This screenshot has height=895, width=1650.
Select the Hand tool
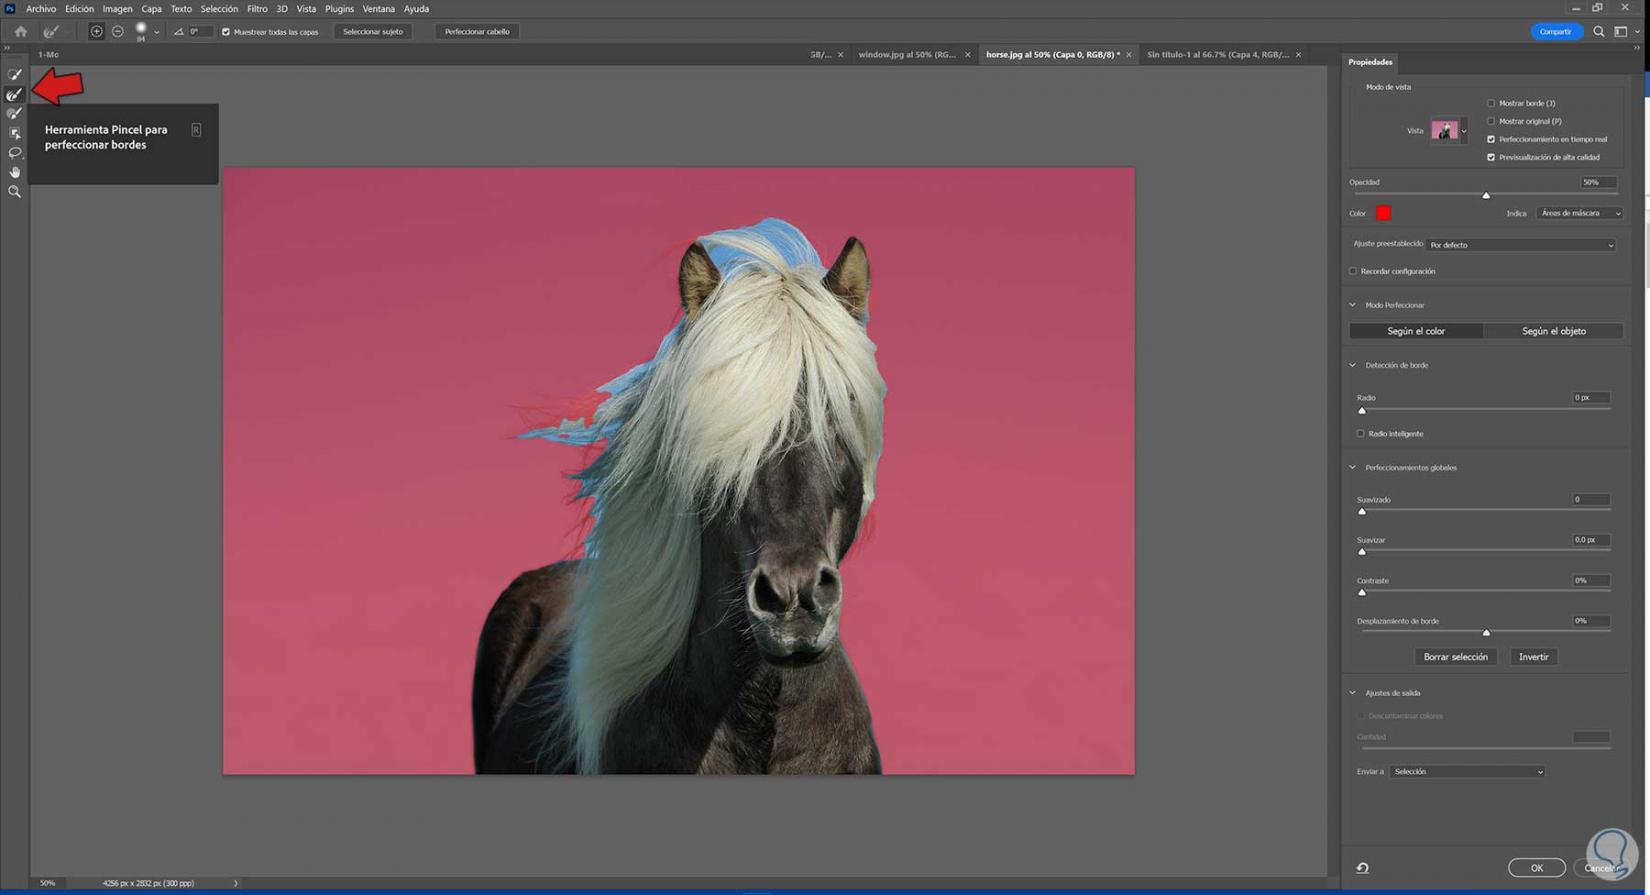(x=14, y=172)
